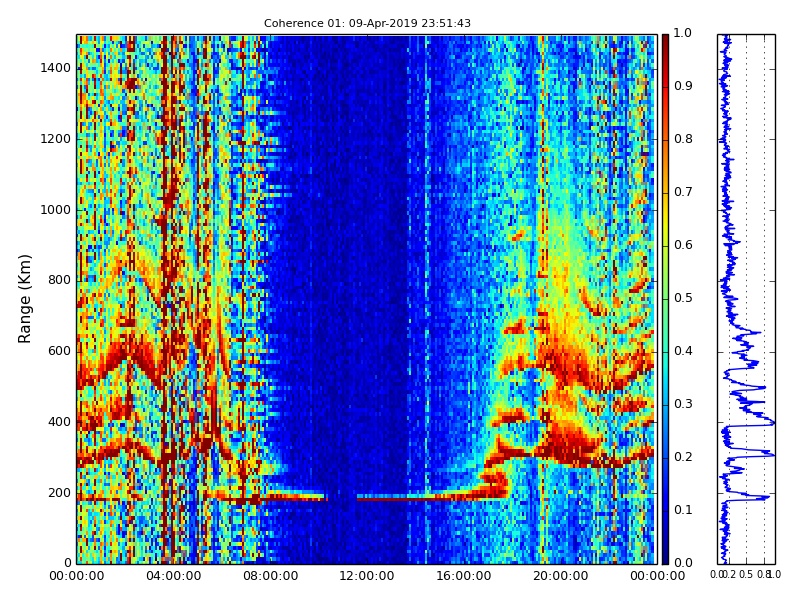The height and width of the screenshot is (600, 800).
Task: Click the colorbar 0.5 label
Action: 683,298
